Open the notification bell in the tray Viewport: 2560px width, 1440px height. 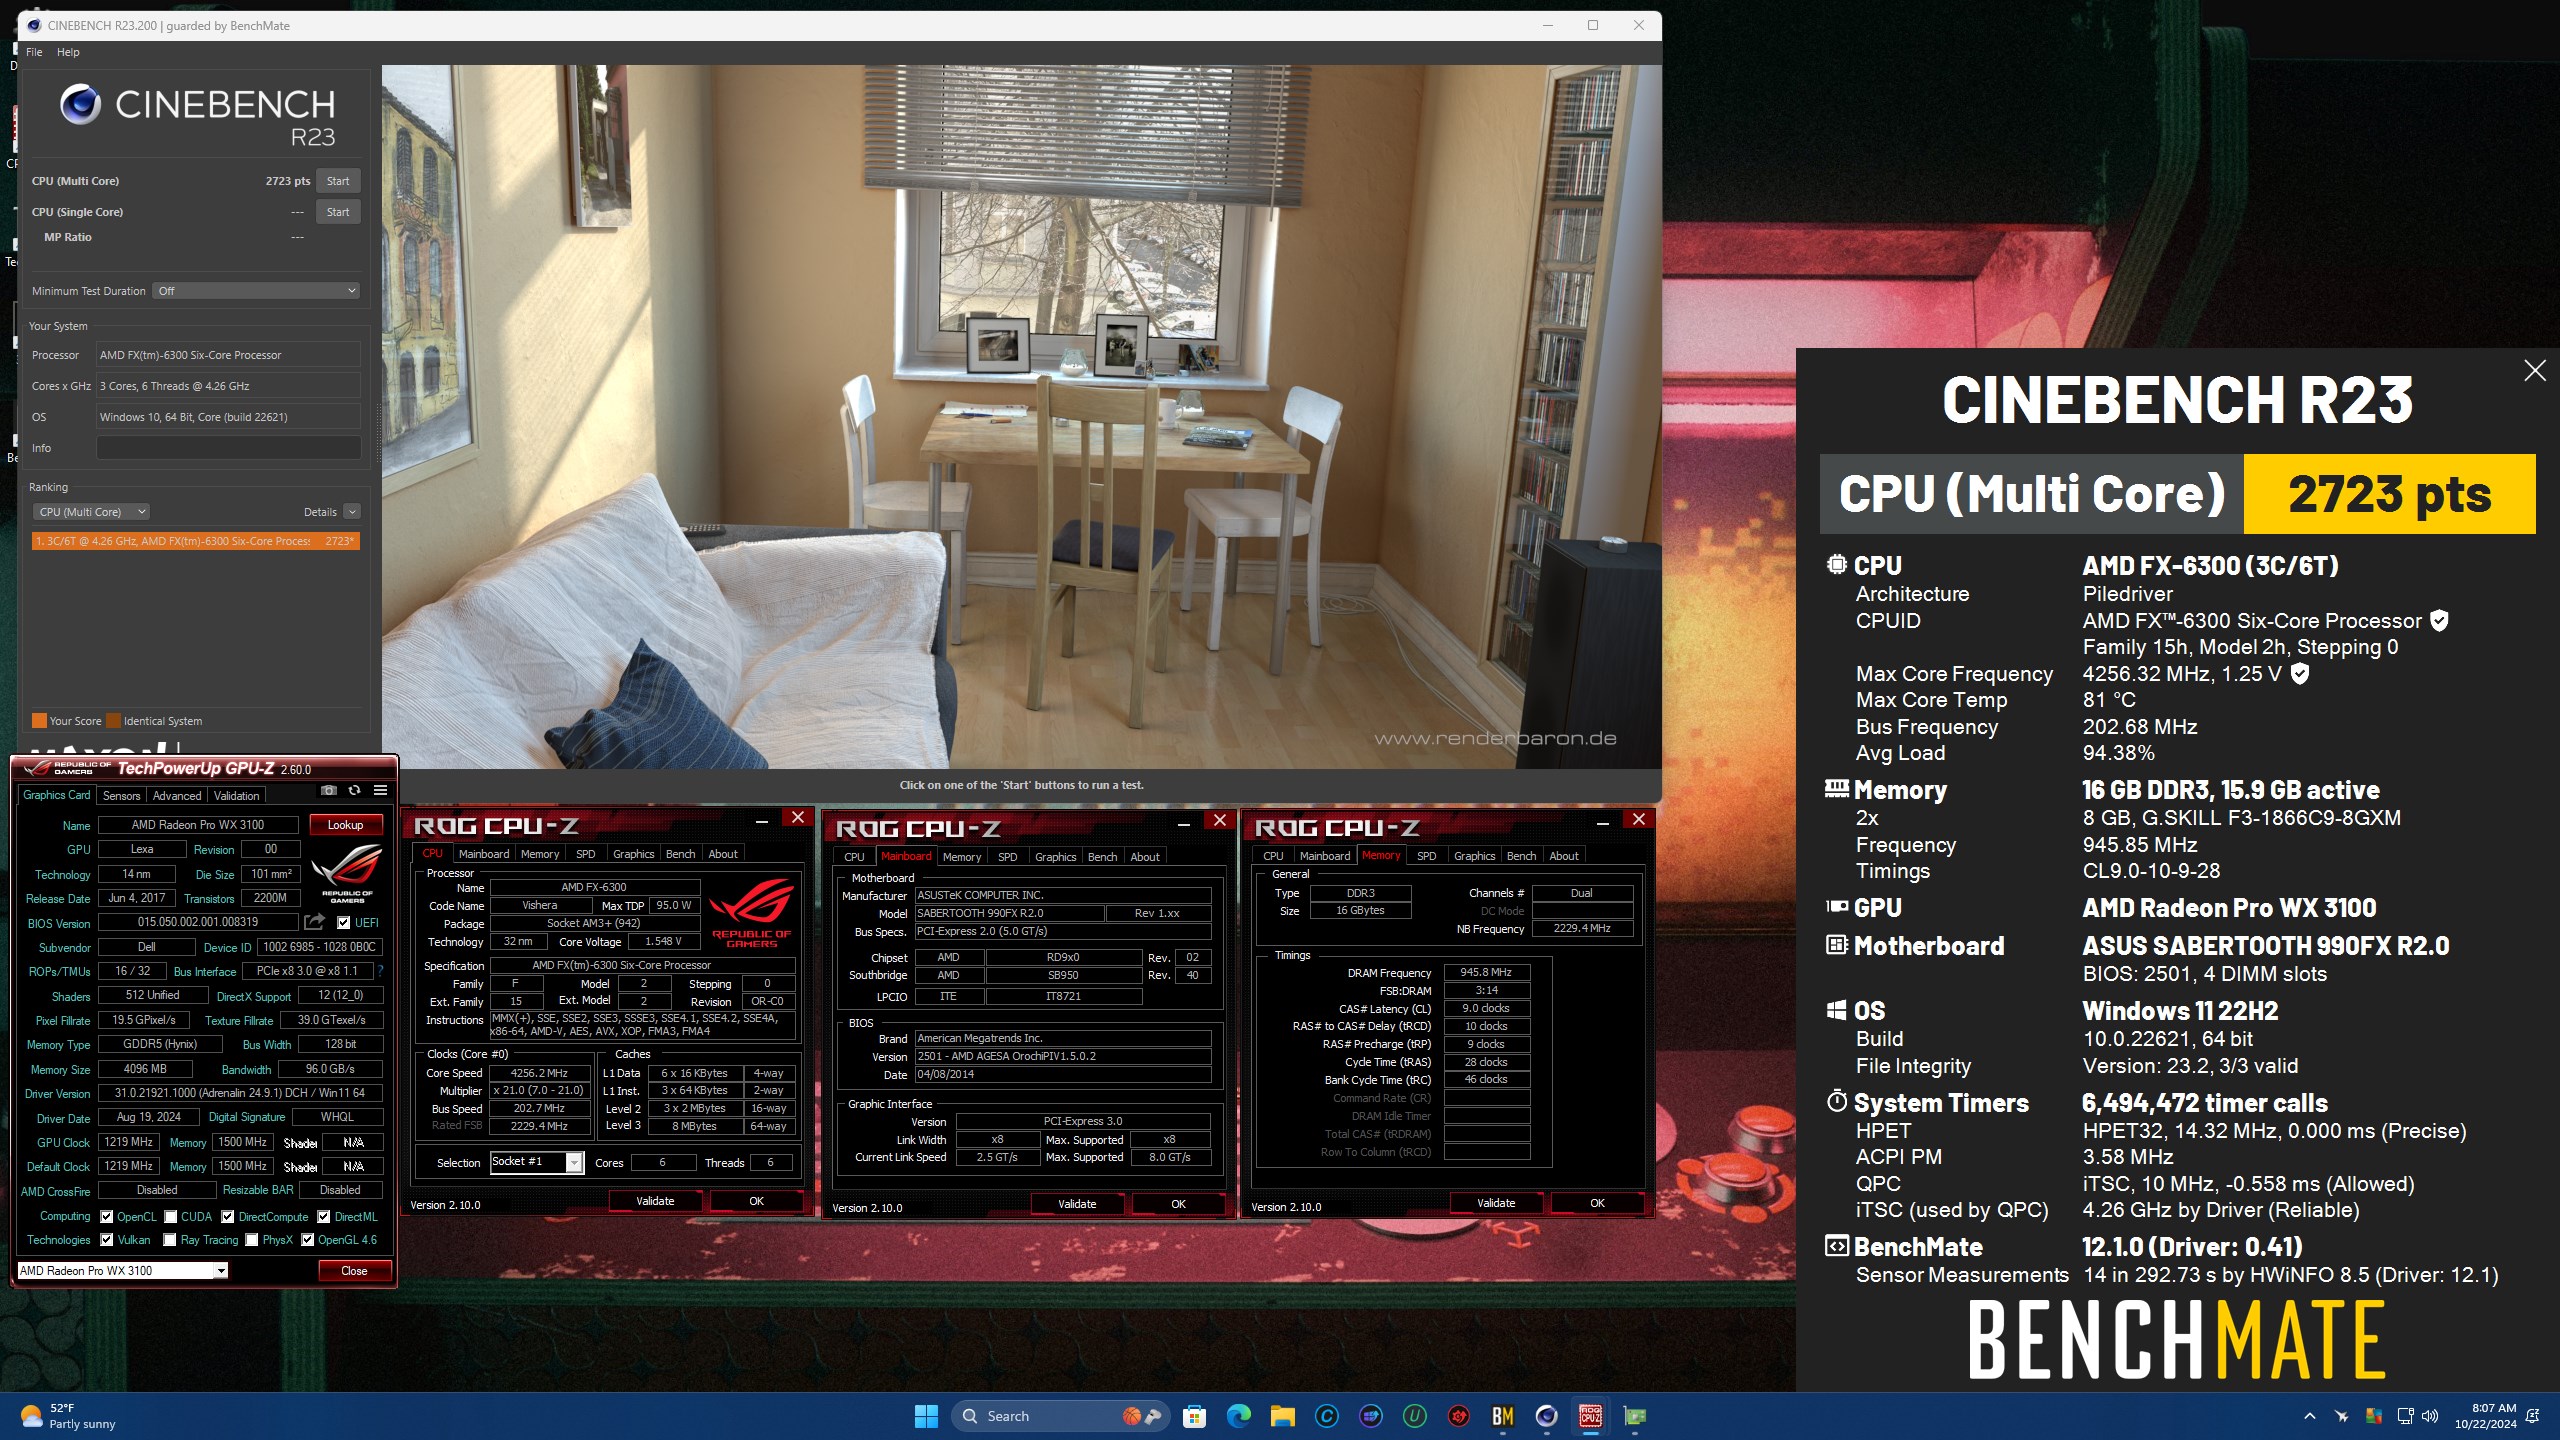coord(2533,1416)
